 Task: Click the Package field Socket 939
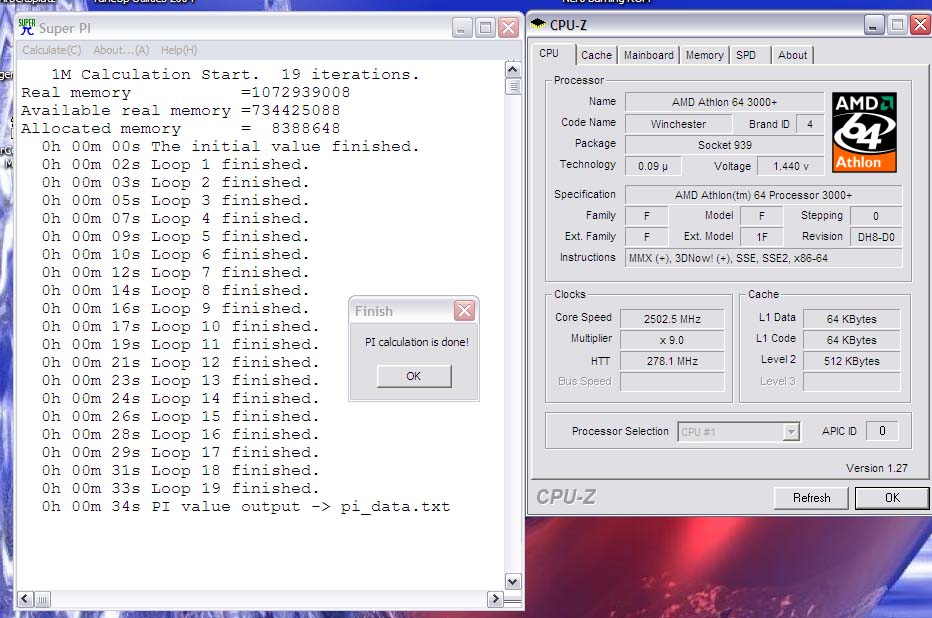(724, 145)
